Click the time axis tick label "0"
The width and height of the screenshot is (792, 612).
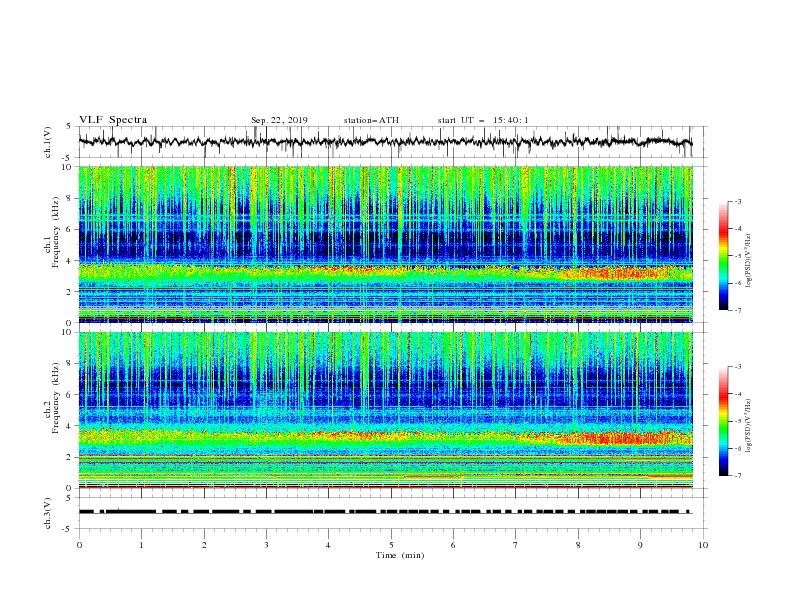pyautogui.click(x=79, y=545)
